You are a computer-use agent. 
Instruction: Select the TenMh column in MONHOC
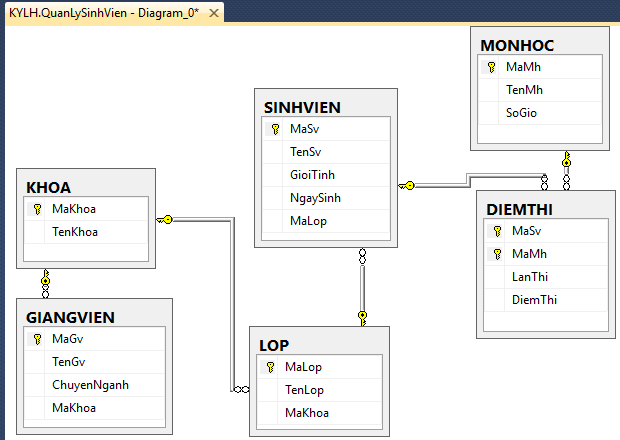pos(540,90)
